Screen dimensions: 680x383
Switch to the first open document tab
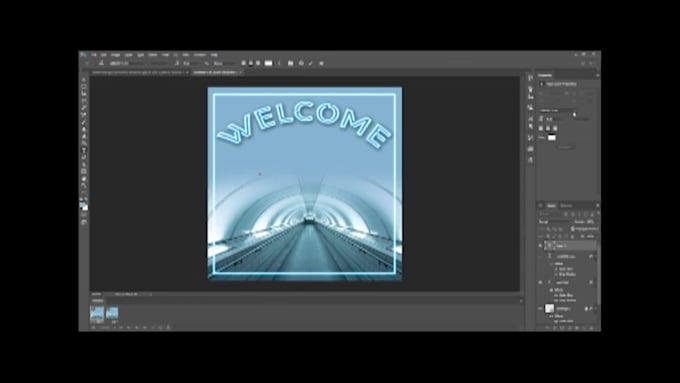(138, 72)
